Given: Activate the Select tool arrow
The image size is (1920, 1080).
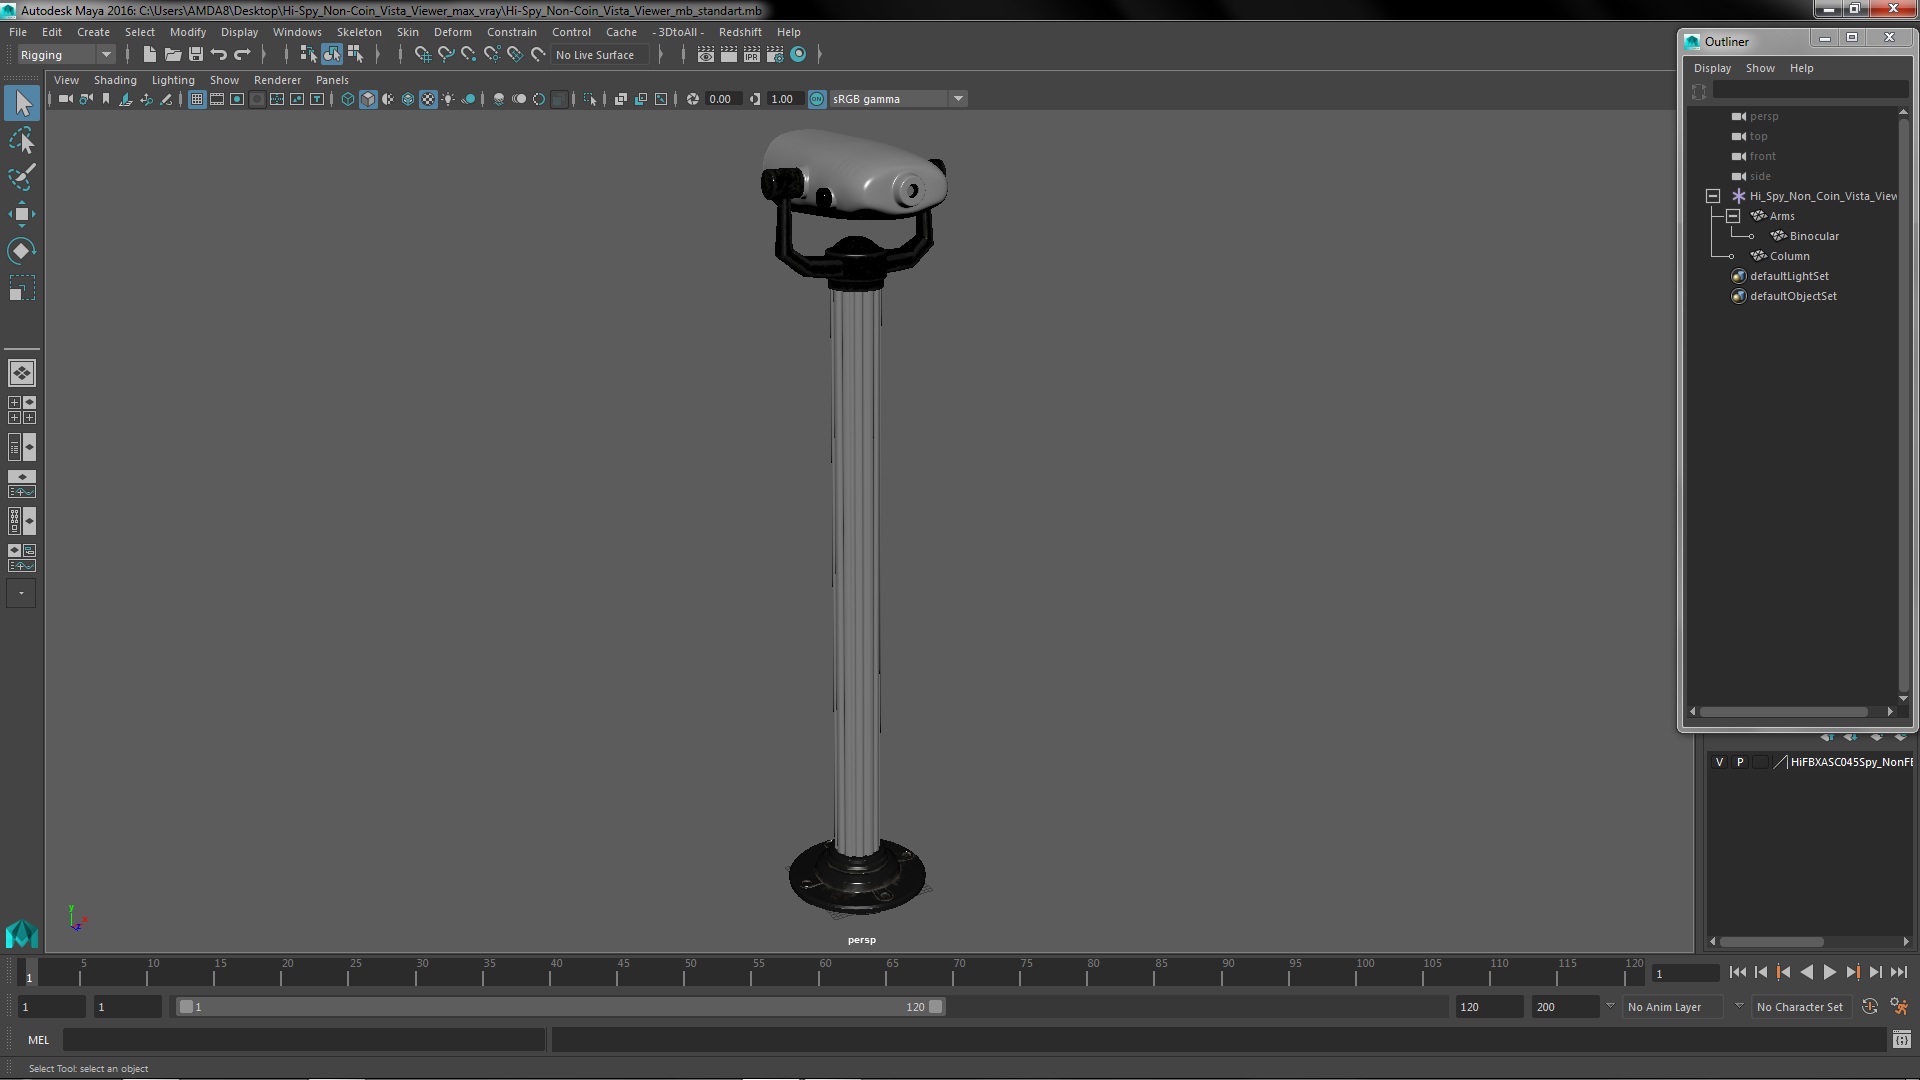Looking at the screenshot, I should 22,103.
